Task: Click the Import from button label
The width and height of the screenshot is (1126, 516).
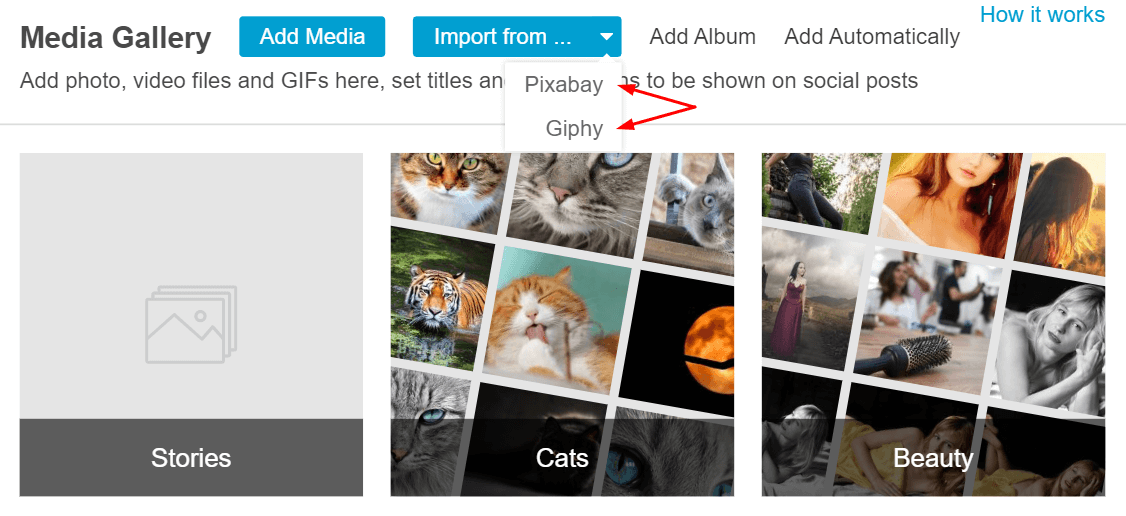Action: tap(503, 37)
